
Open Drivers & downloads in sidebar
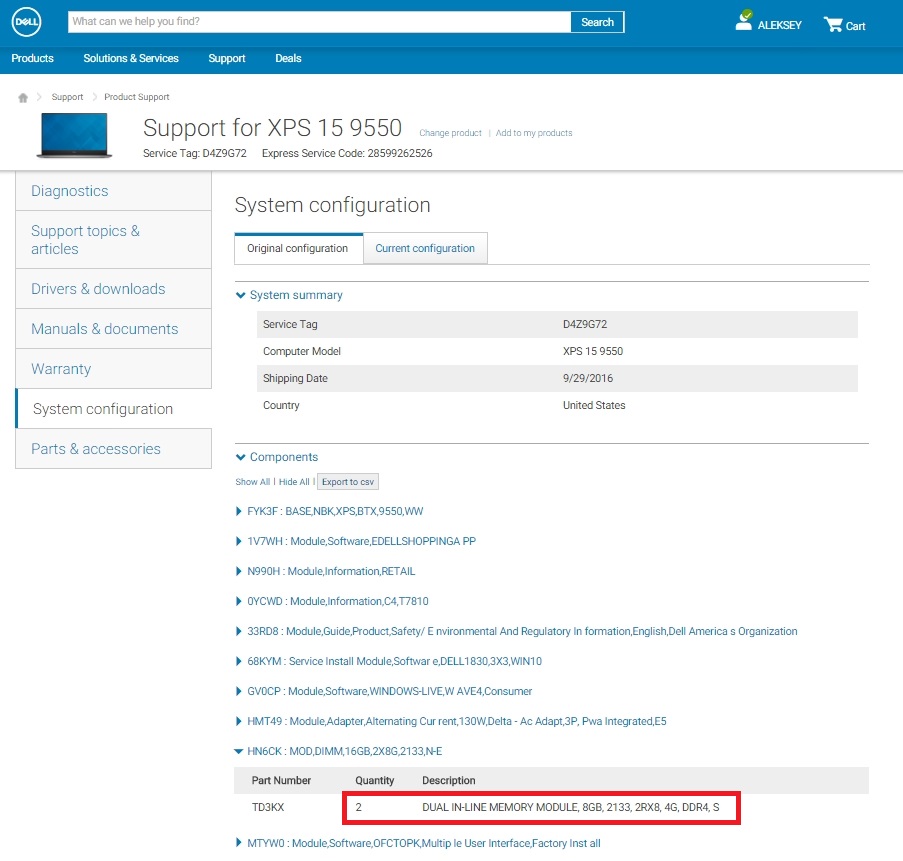(113, 289)
